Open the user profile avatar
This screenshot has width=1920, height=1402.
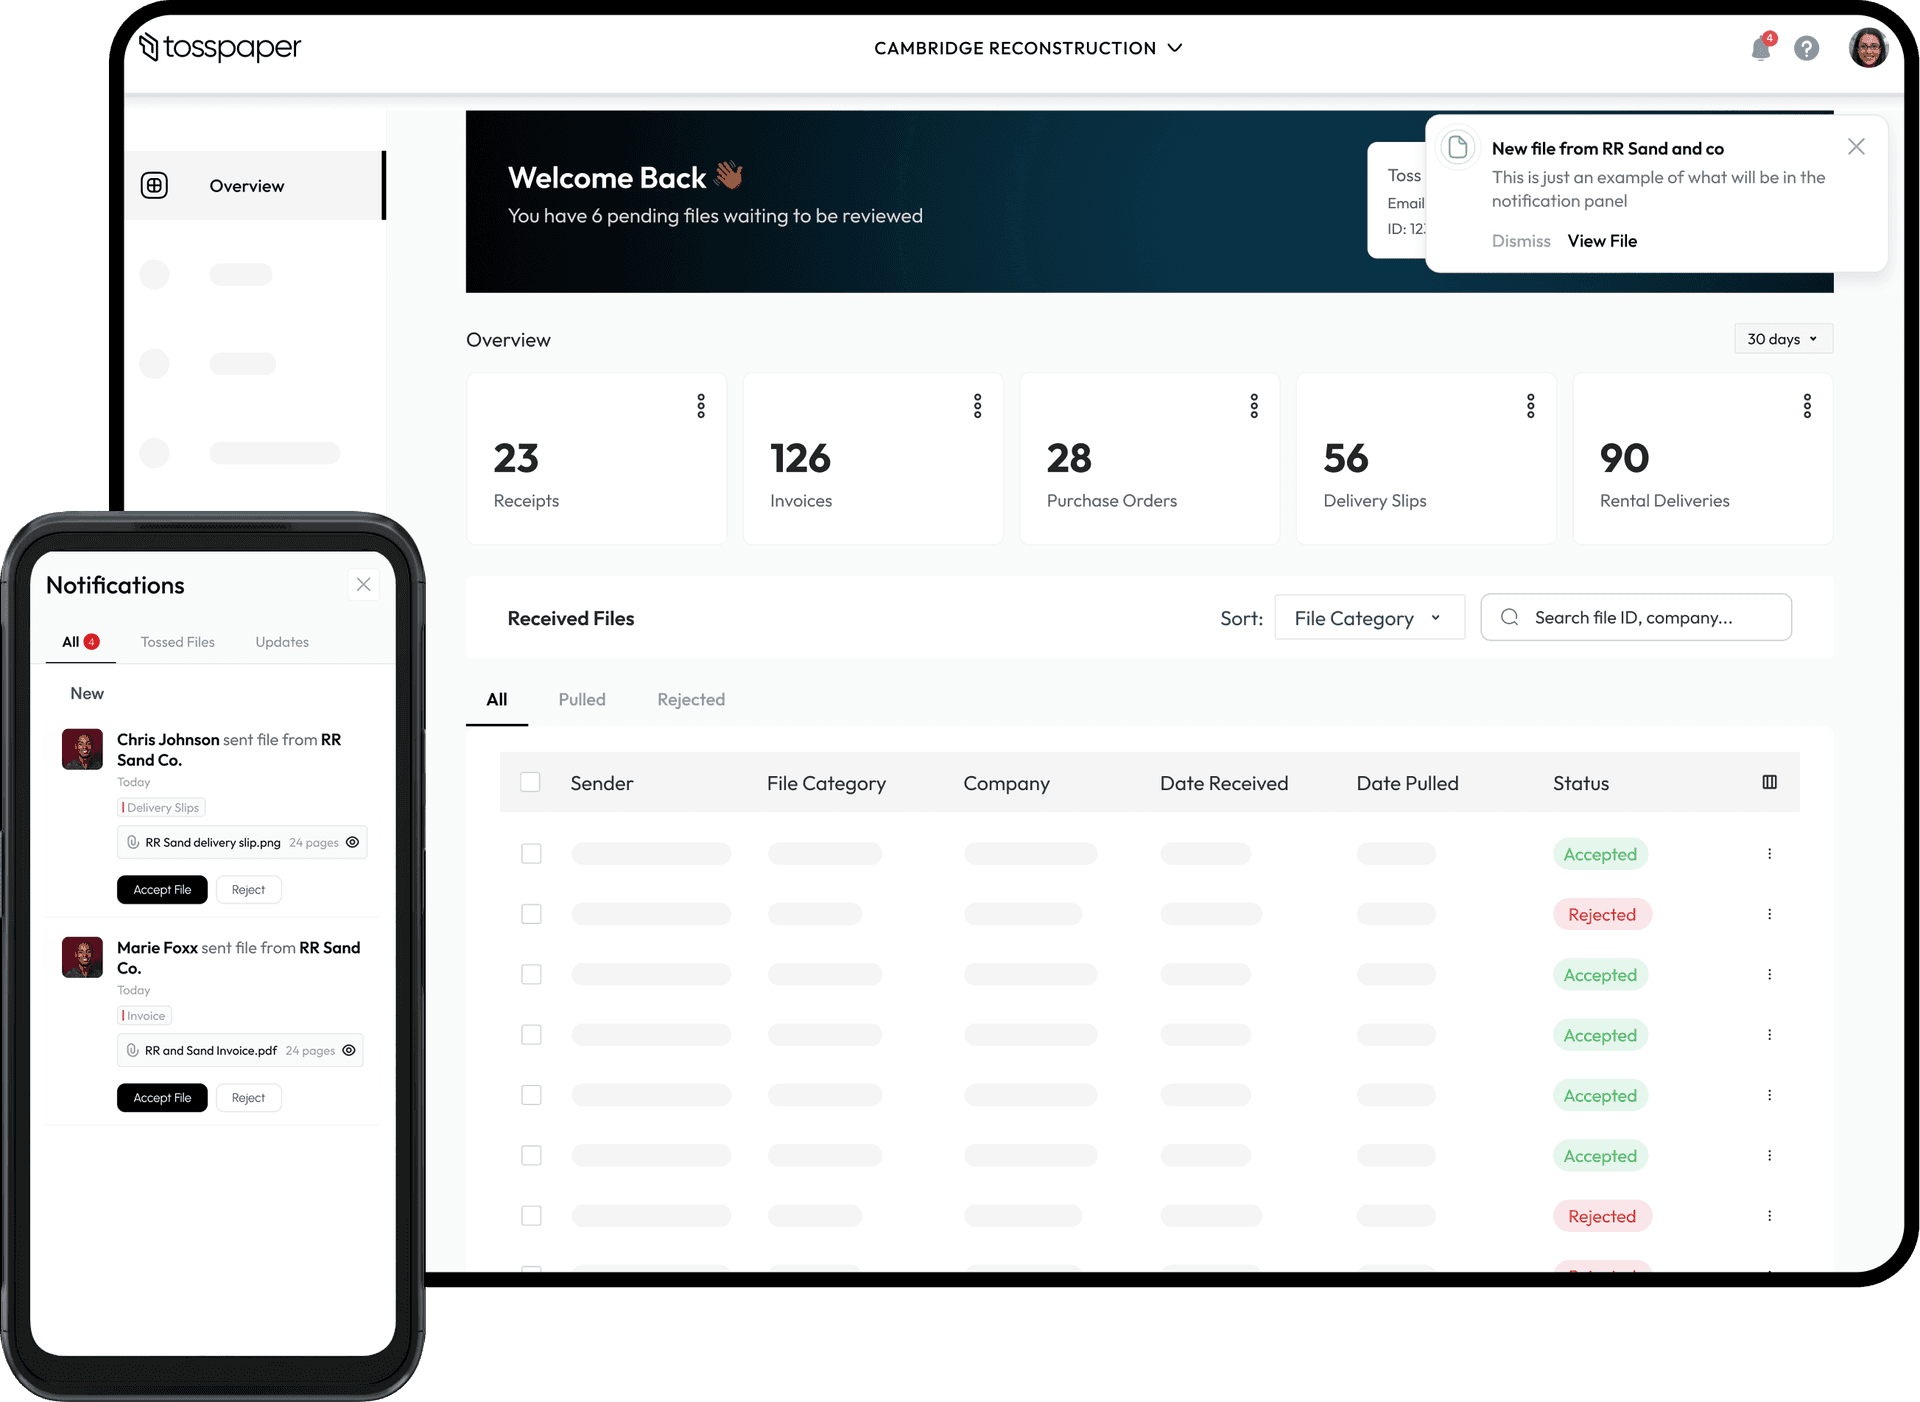tap(1868, 47)
